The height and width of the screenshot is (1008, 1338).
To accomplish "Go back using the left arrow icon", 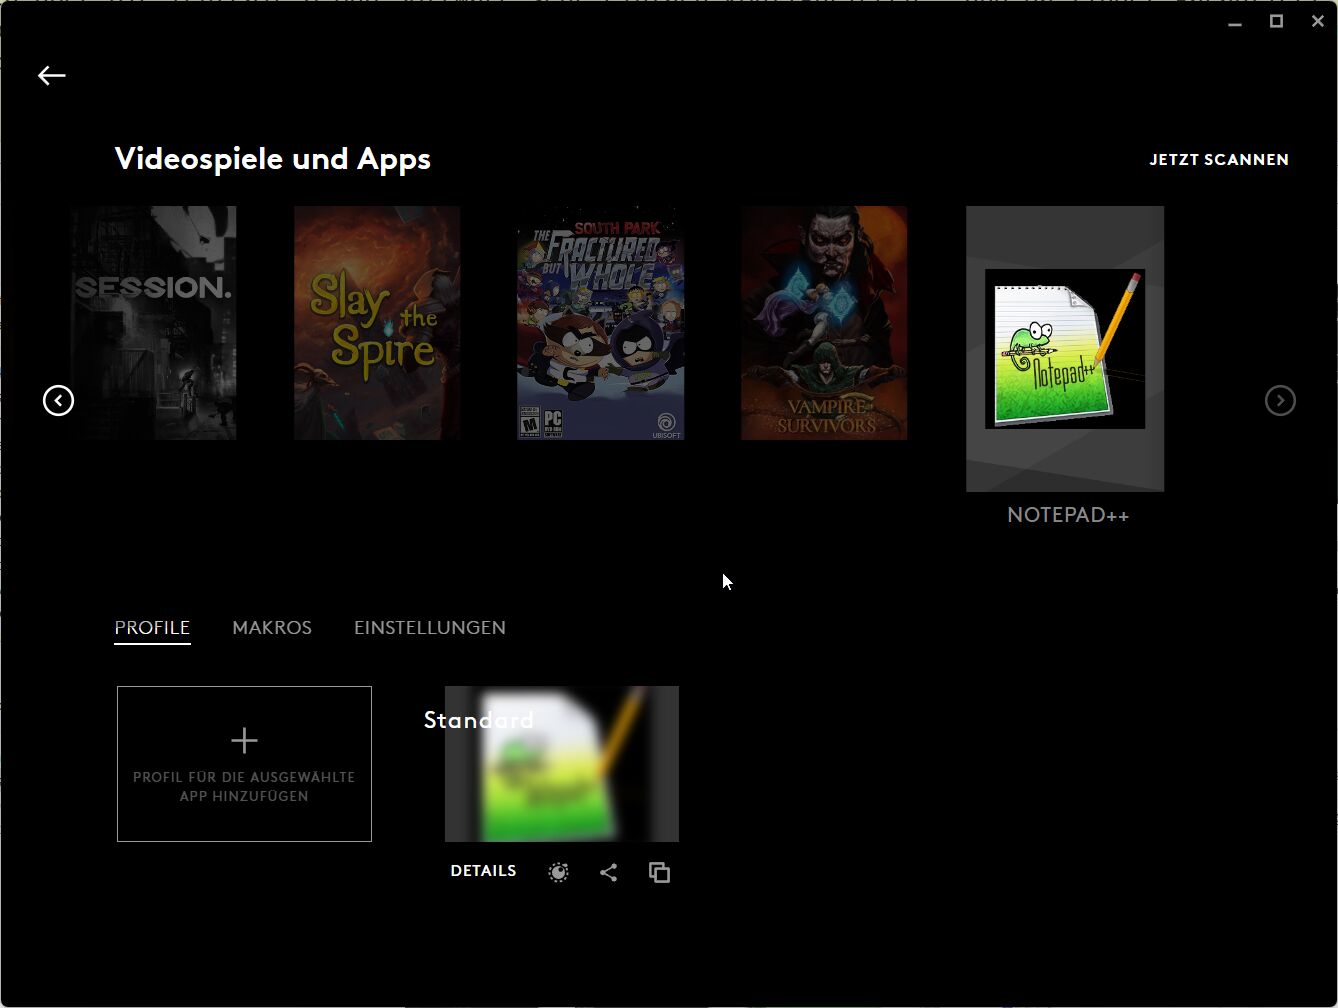I will [x=52, y=75].
